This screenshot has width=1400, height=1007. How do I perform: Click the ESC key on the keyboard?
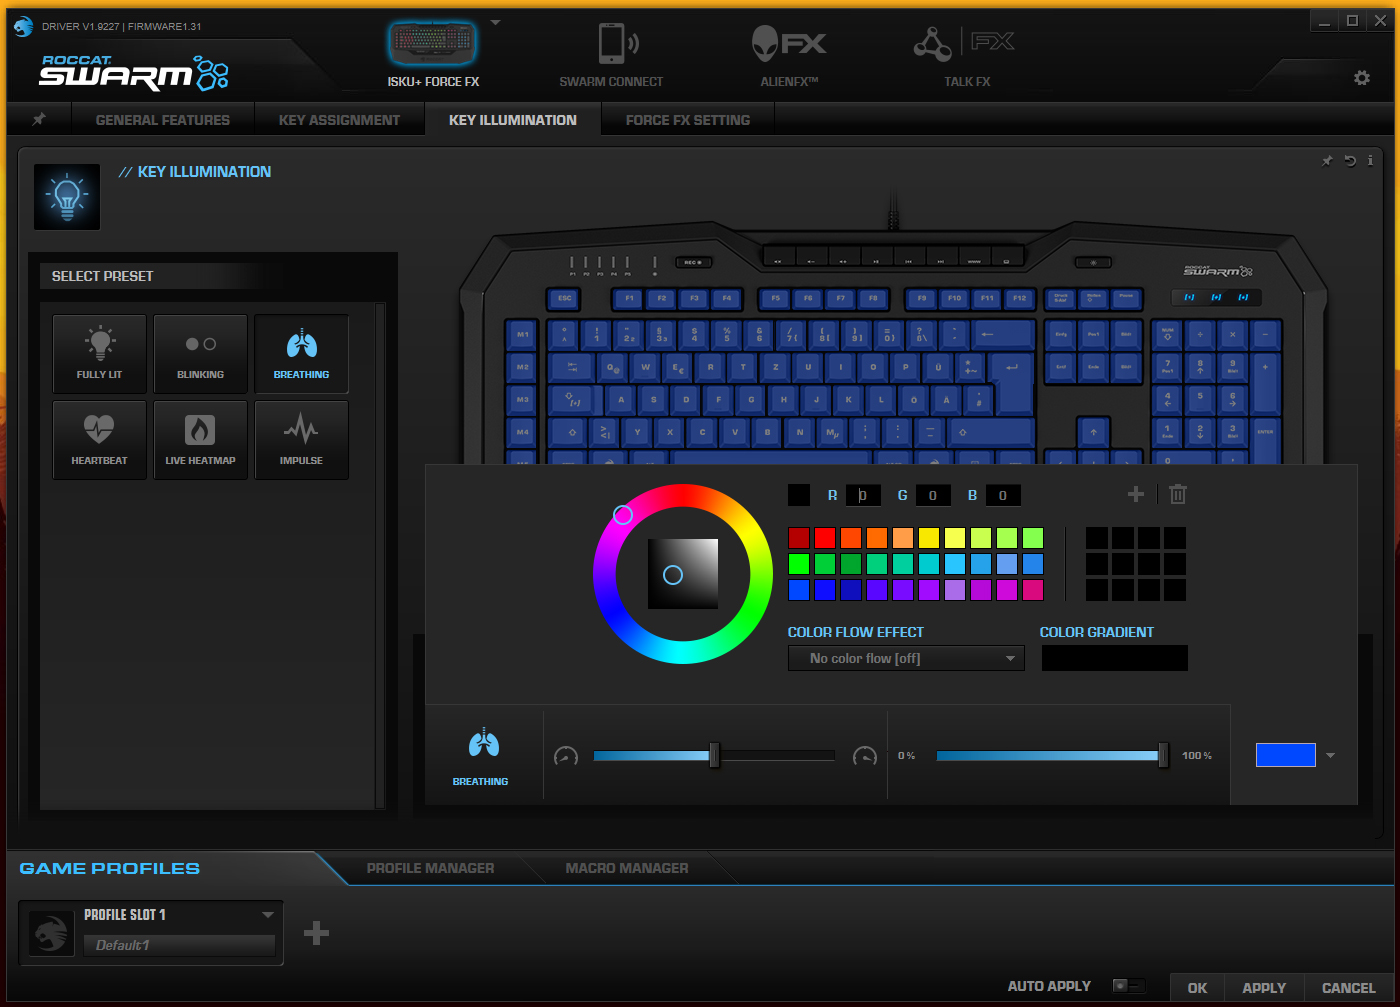tap(564, 298)
